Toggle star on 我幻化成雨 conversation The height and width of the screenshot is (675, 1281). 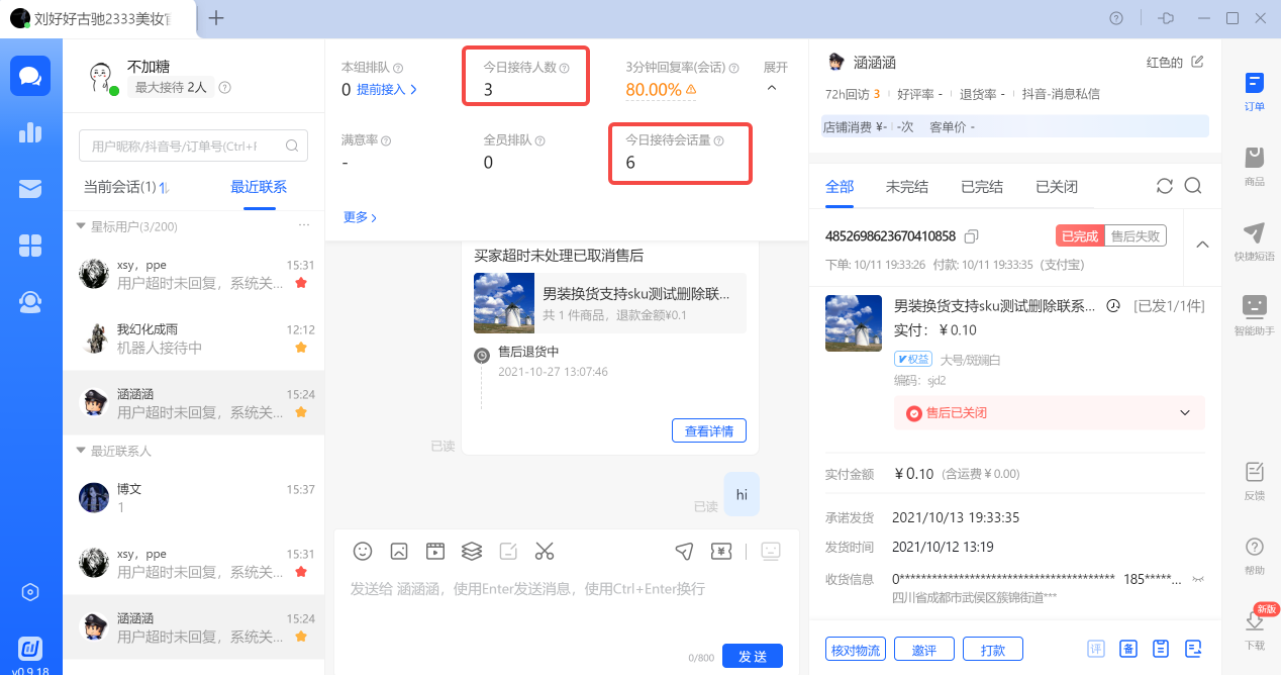point(300,347)
